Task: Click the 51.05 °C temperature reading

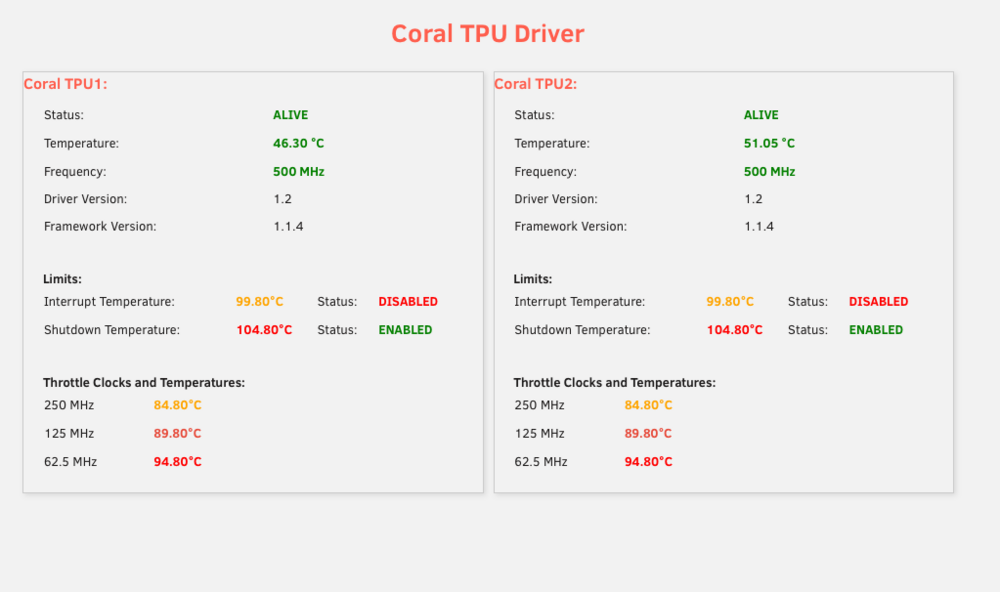Action: pos(769,144)
